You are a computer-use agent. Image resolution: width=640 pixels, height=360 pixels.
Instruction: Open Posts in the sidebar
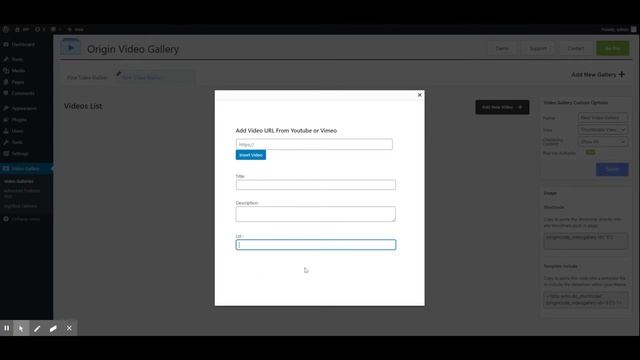[x=17, y=59]
